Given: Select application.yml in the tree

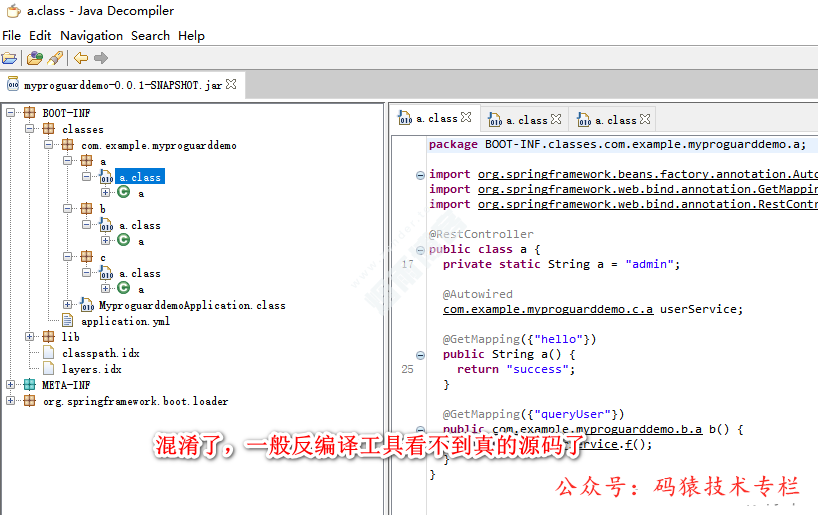Looking at the screenshot, I should point(124,321).
